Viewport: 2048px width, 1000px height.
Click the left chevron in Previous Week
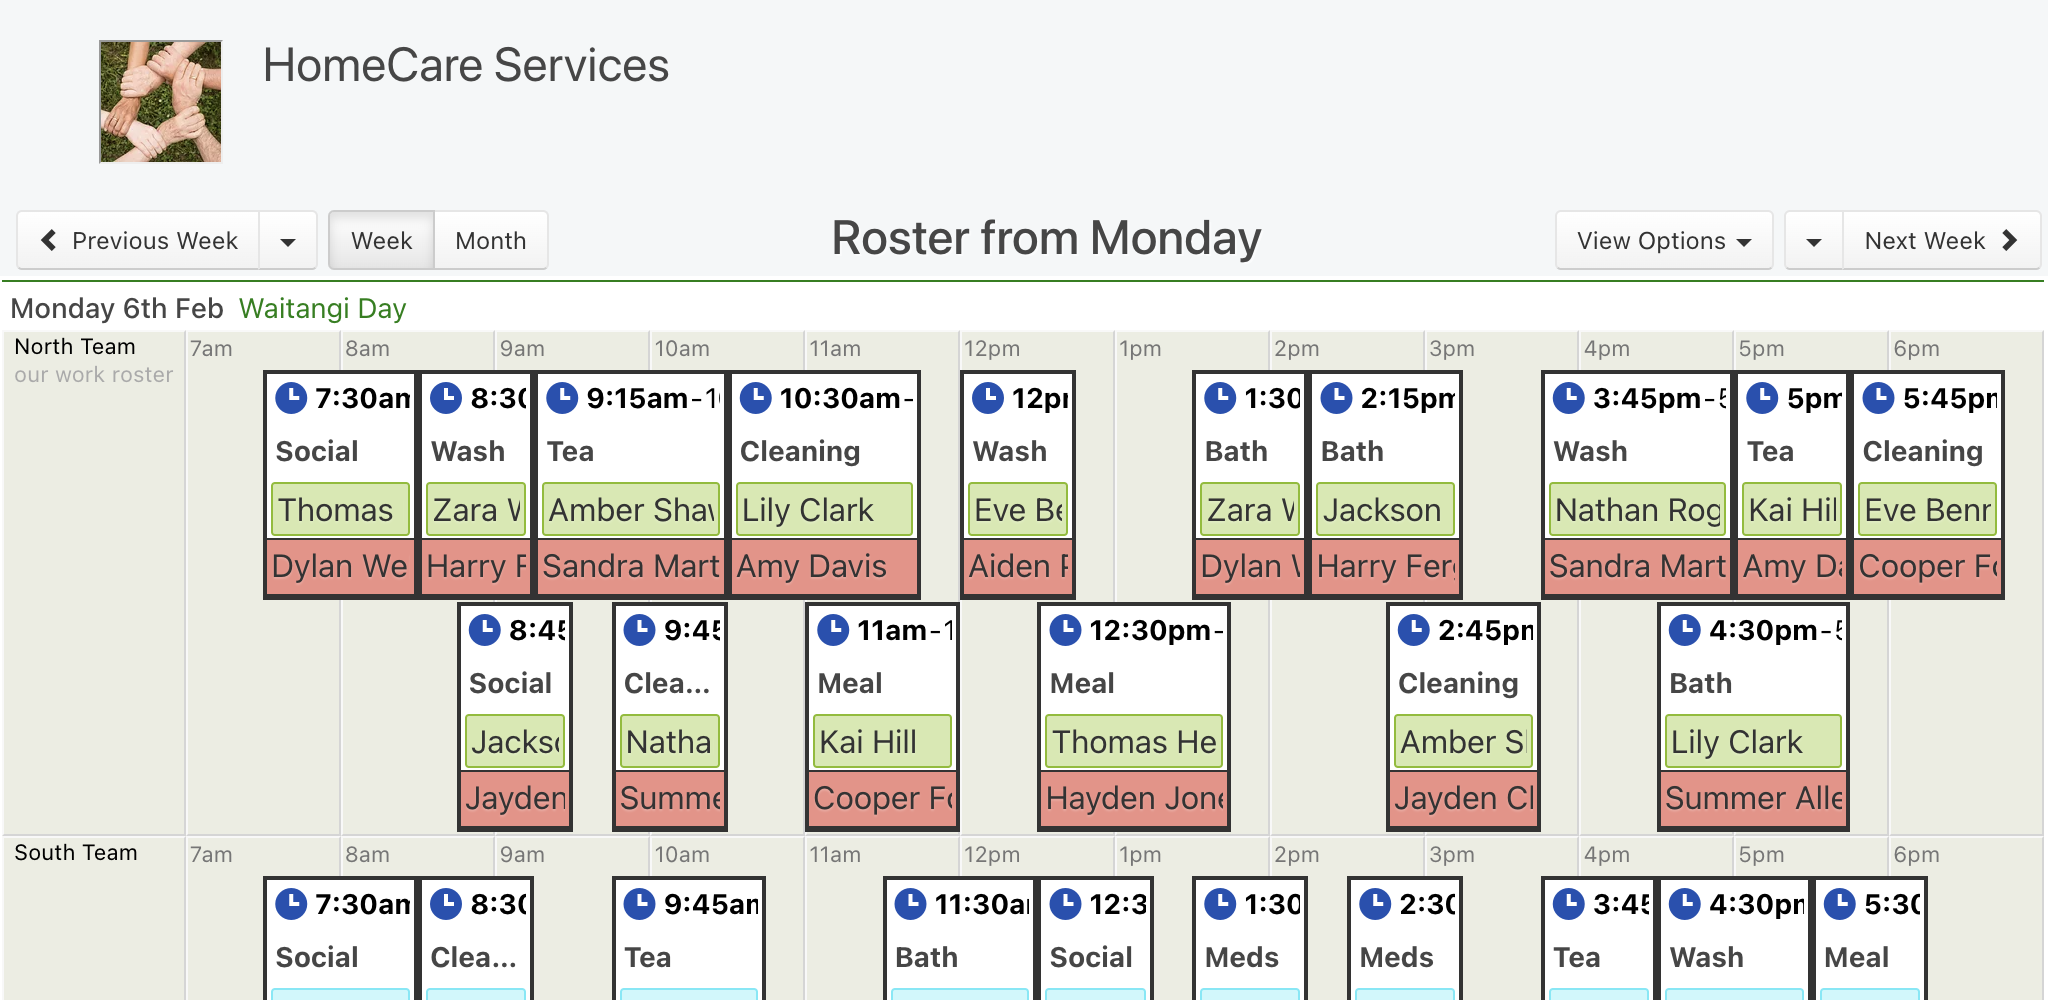pyautogui.click(x=49, y=240)
